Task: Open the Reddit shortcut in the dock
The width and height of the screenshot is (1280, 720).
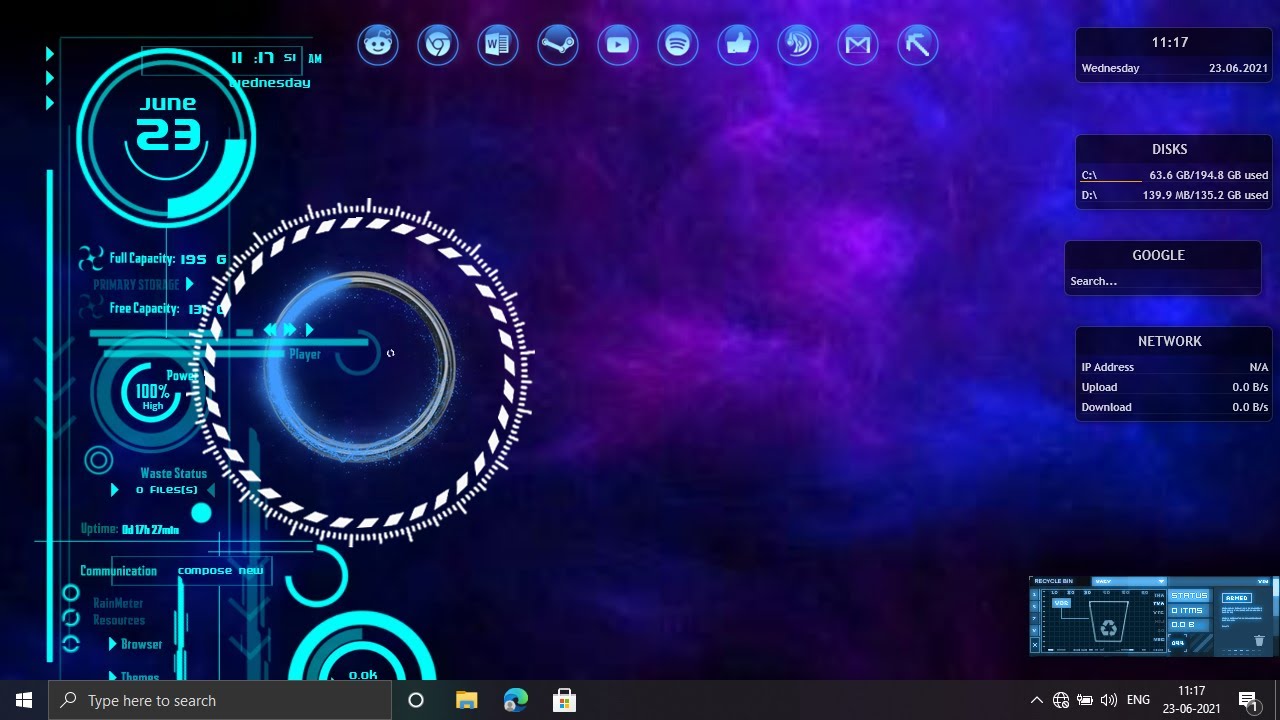Action: pos(378,45)
